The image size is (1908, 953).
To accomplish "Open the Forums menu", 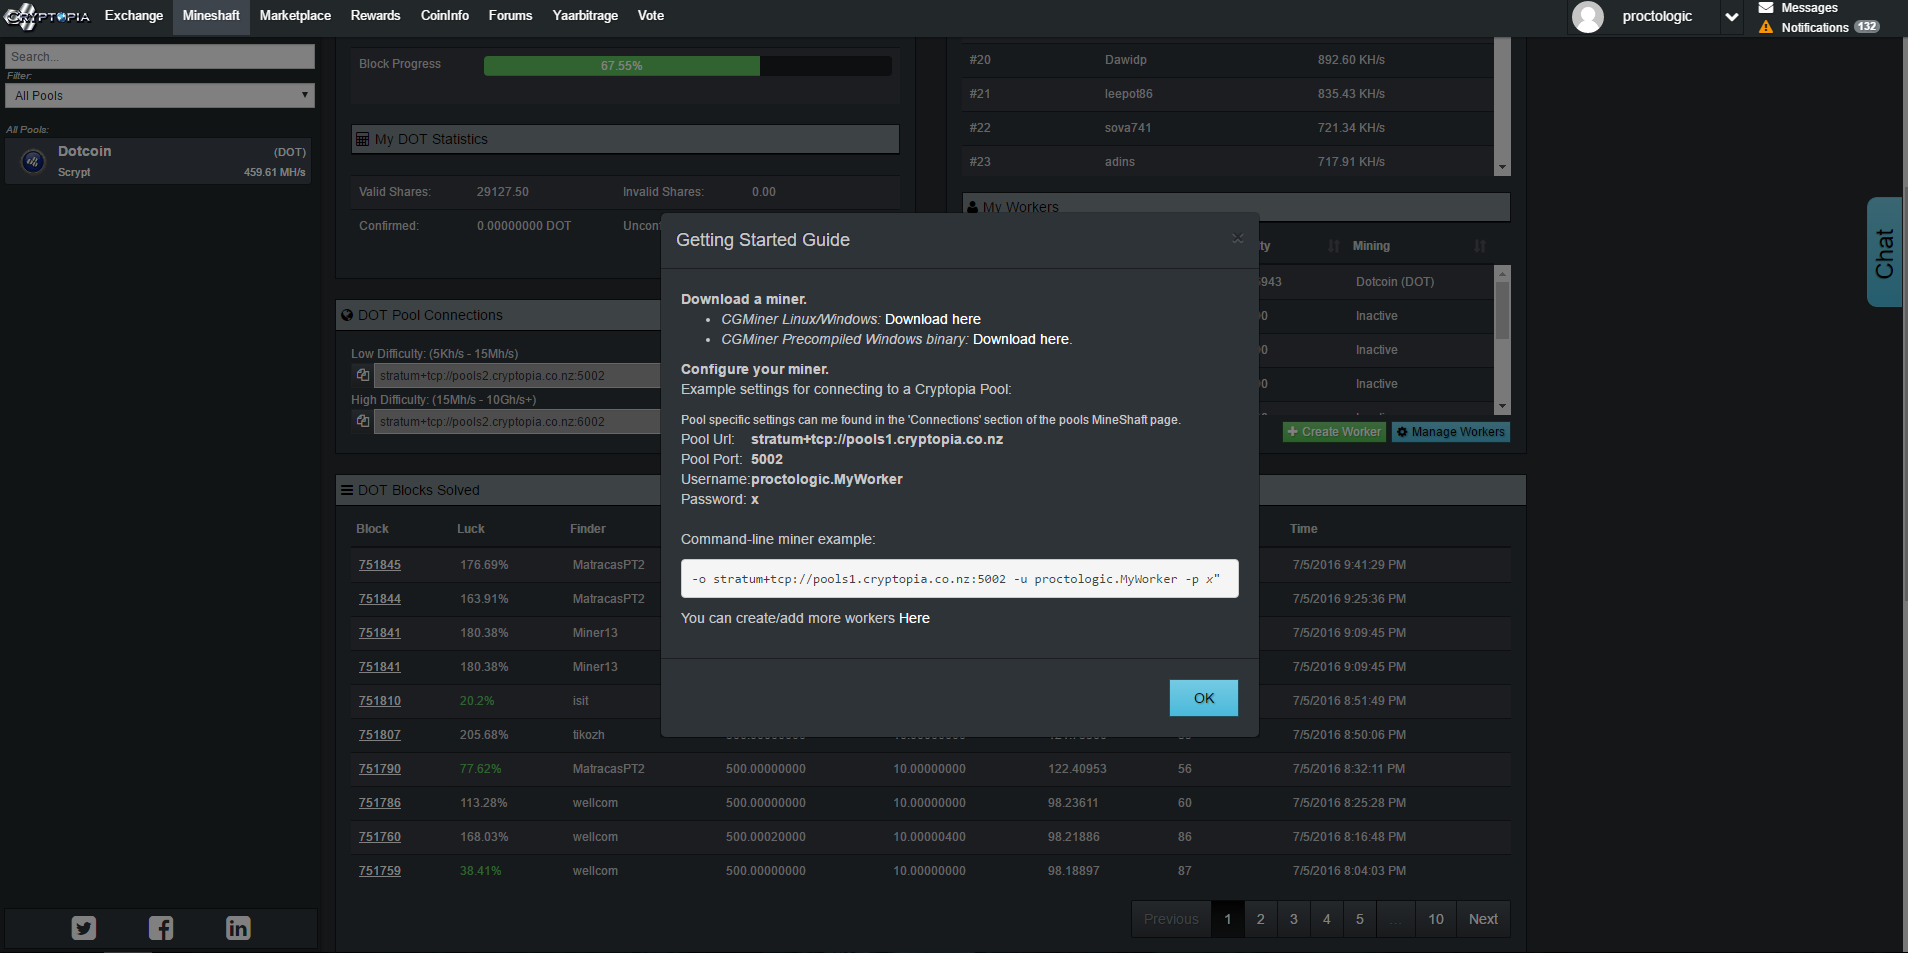I will (x=510, y=16).
